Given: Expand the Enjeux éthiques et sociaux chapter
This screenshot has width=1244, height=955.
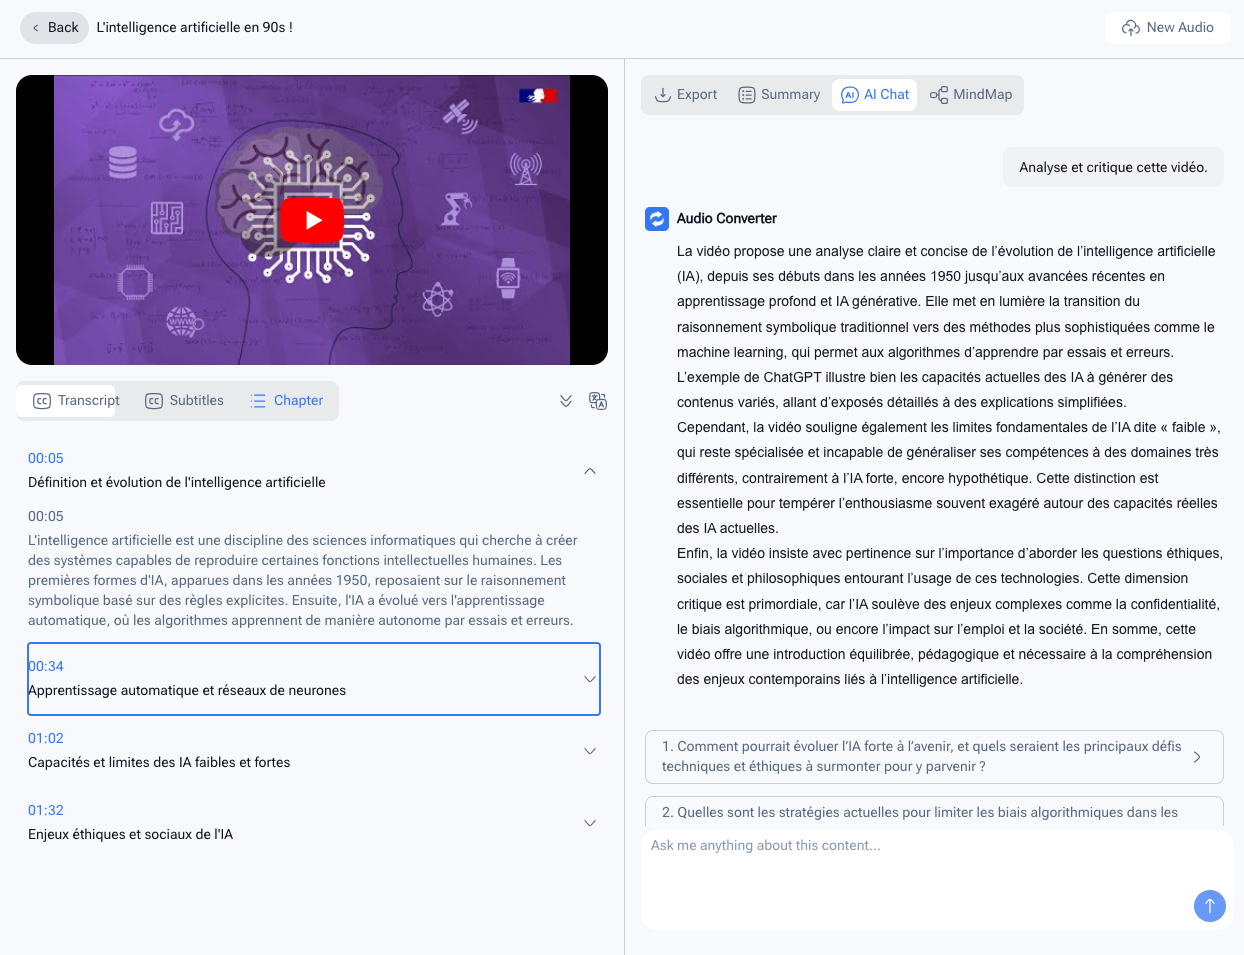Looking at the screenshot, I should pyautogui.click(x=590, y=823).
